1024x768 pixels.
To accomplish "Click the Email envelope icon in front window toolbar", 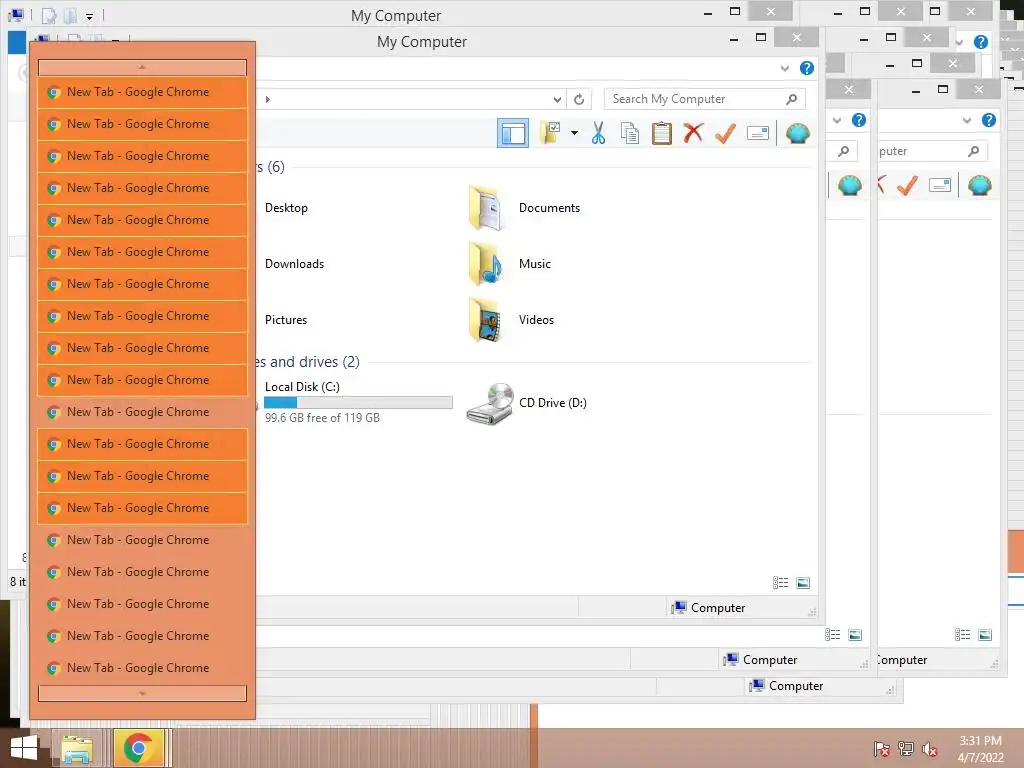I will [x=758, y=133].
